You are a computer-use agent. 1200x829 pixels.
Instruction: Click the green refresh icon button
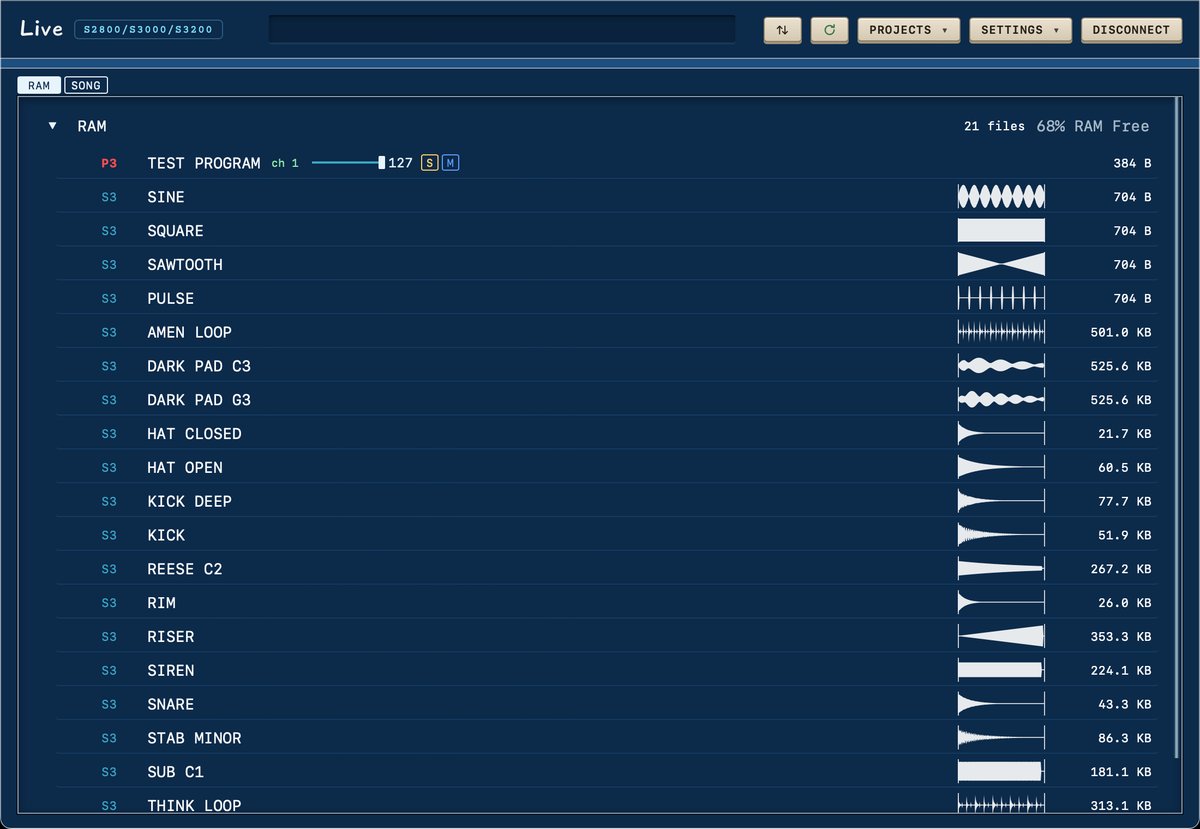click(x=829, y=30)
